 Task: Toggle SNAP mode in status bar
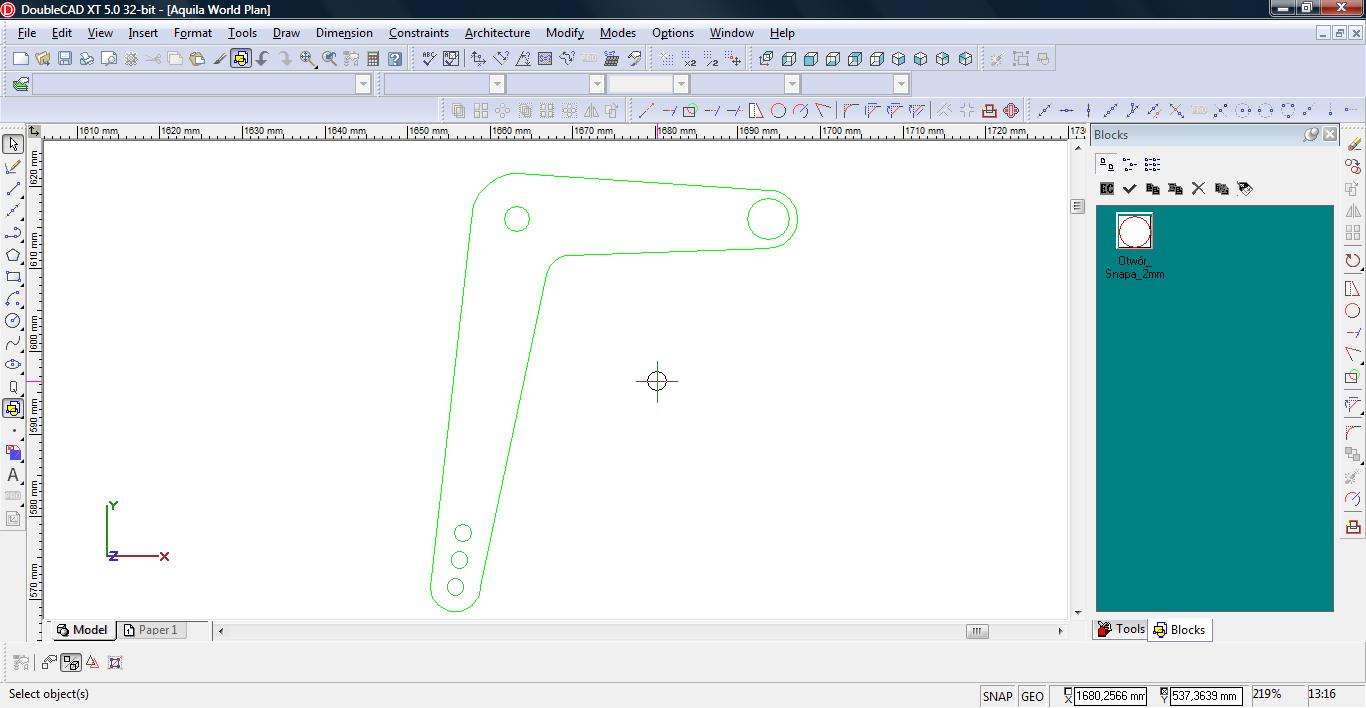point(997,696)
